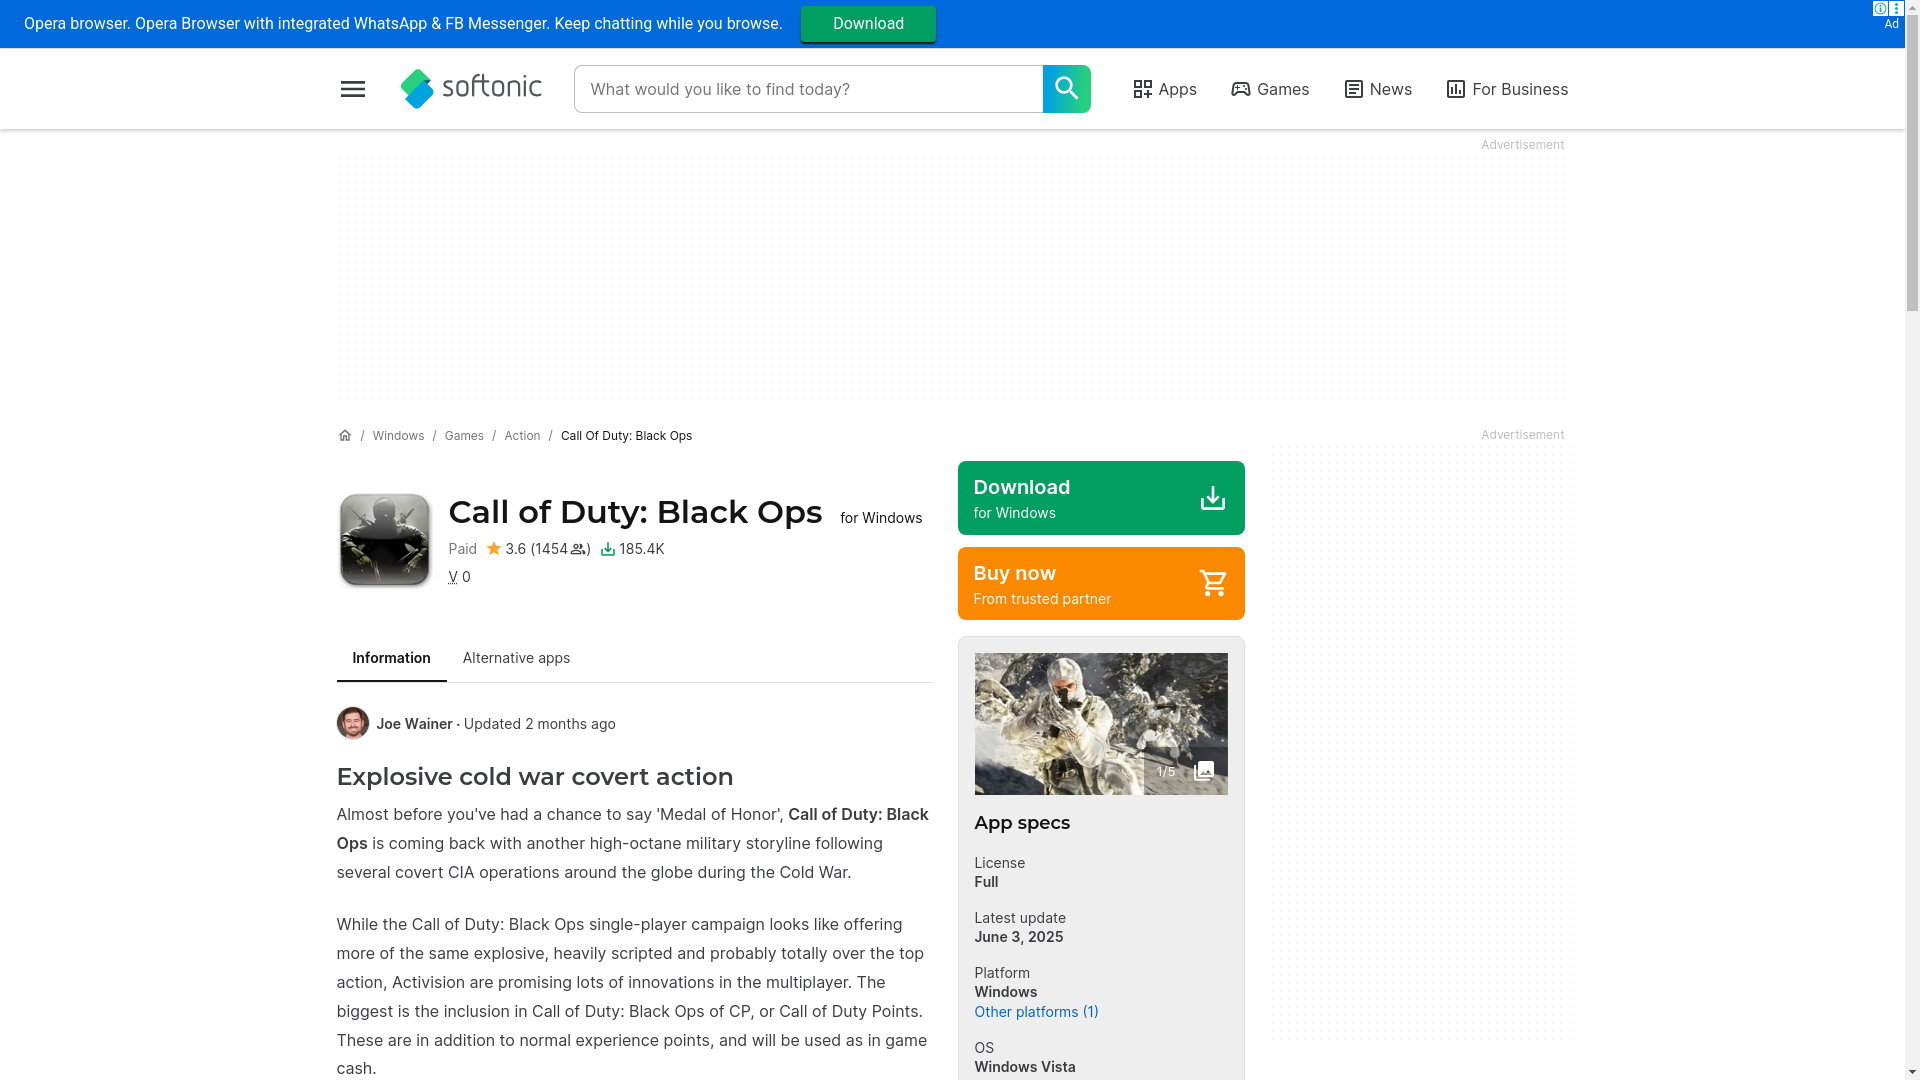Click the Call of Duty: Black Ops title
This screenshot has height=1080, width=1920.
click(635, 512)
